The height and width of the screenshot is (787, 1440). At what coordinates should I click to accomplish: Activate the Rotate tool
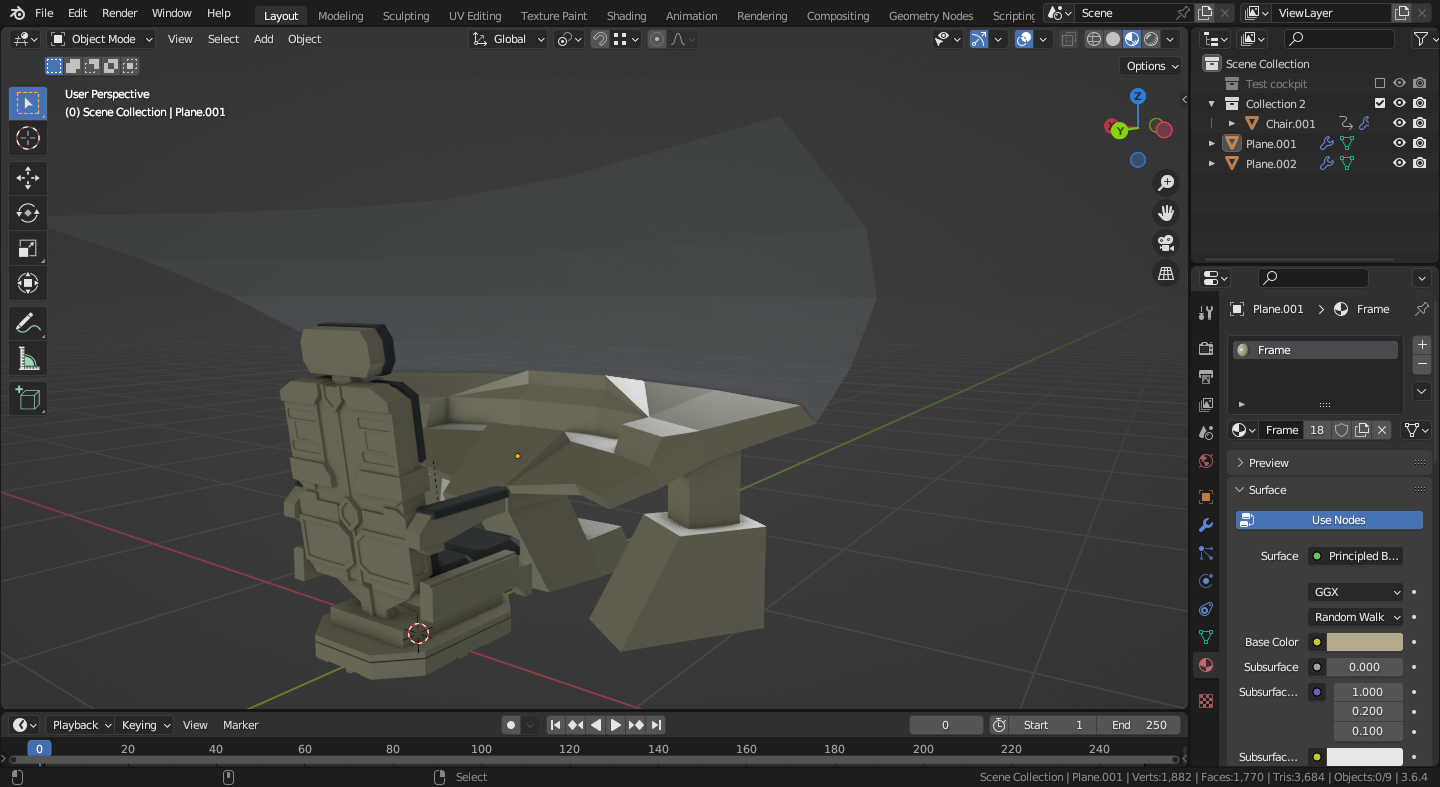[28, 213]
